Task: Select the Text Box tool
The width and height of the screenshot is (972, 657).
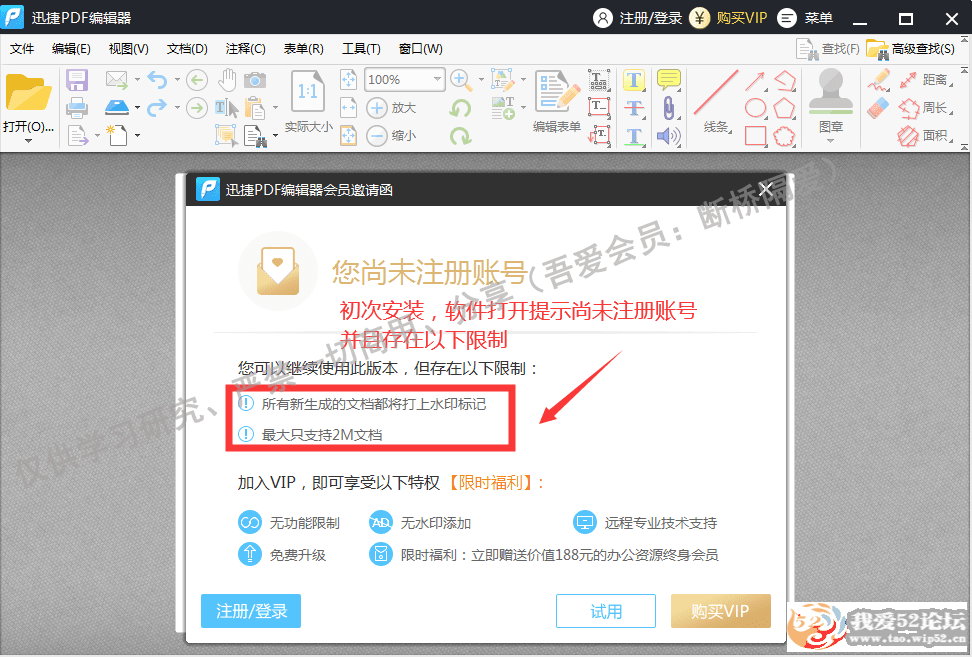Action: [x=599, y=107]
